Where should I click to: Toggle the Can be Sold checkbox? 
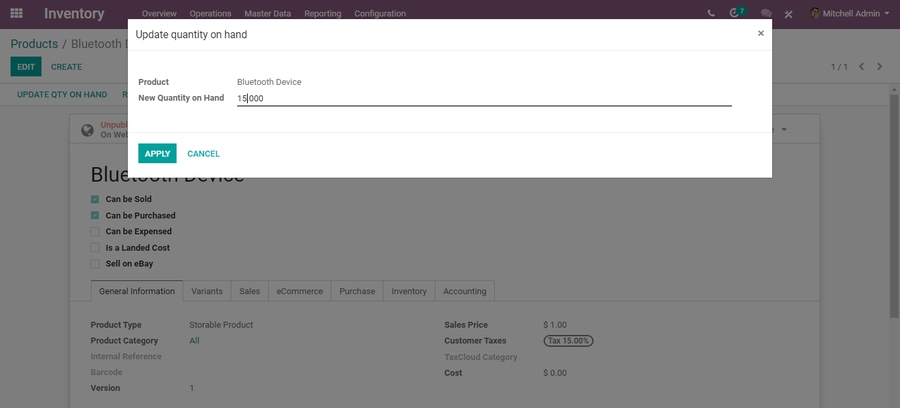coord(95,199)
